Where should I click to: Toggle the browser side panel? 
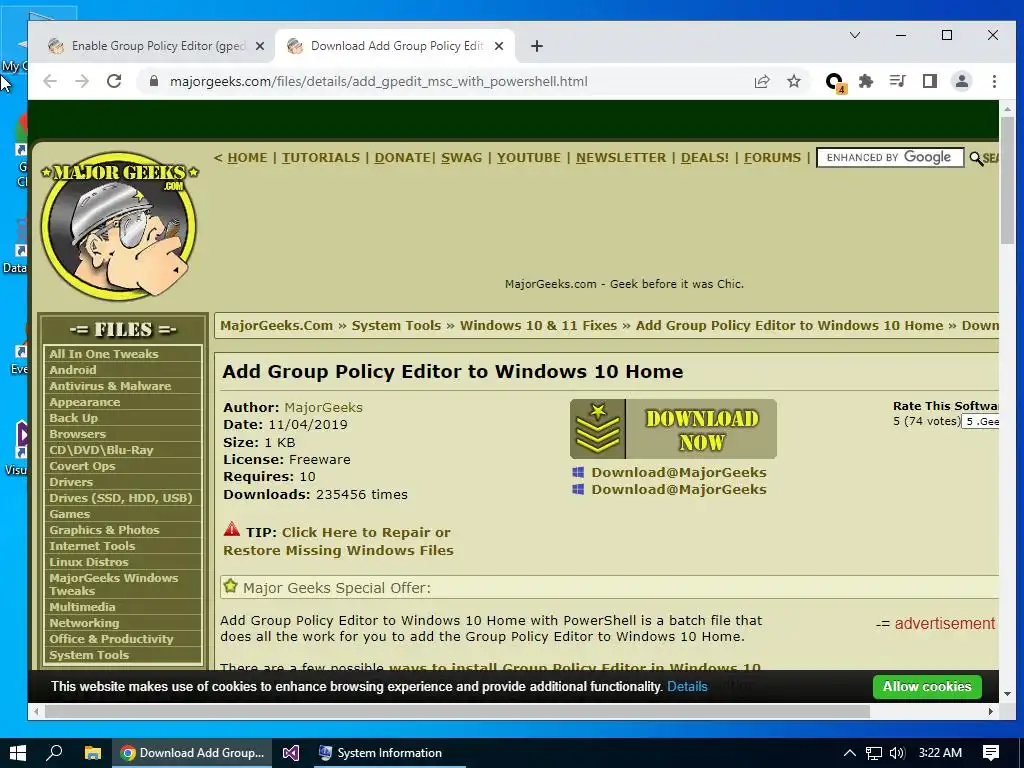click(x=929, y=82)
